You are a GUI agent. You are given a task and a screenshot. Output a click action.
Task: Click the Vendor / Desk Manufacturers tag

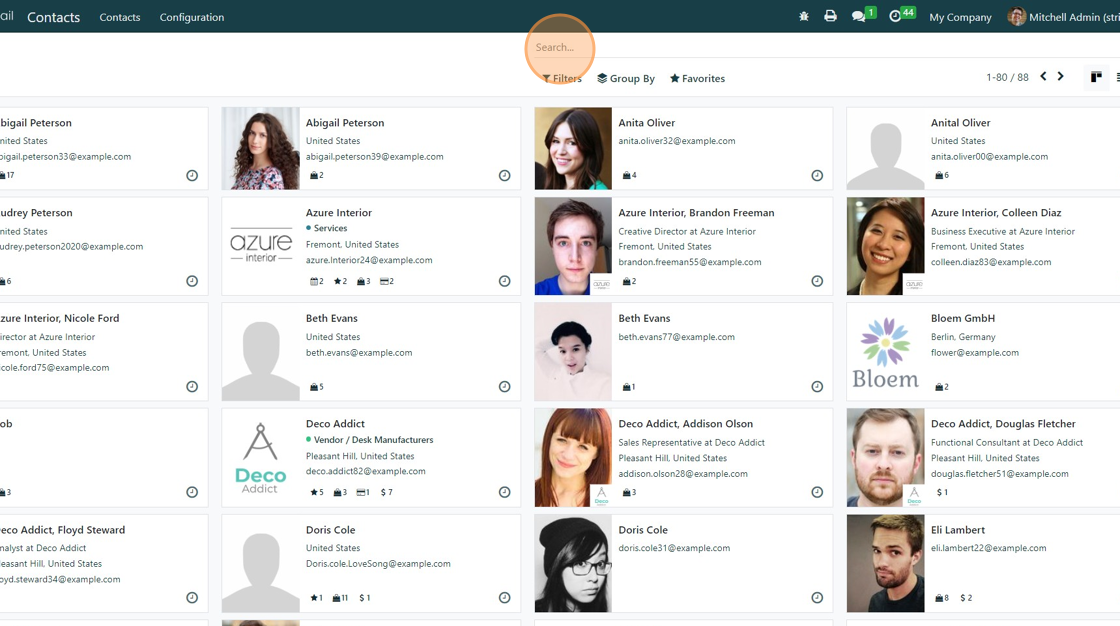(x=369, y=439)
